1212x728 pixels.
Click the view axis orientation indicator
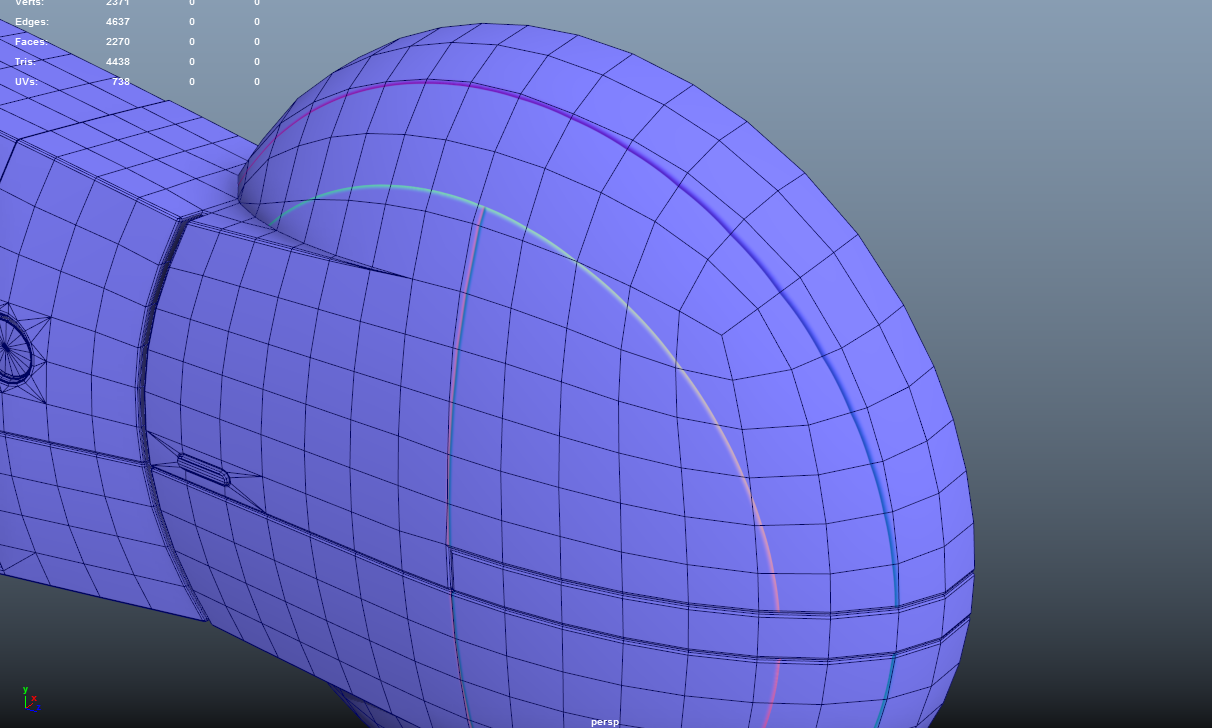(x=30, y=697)
